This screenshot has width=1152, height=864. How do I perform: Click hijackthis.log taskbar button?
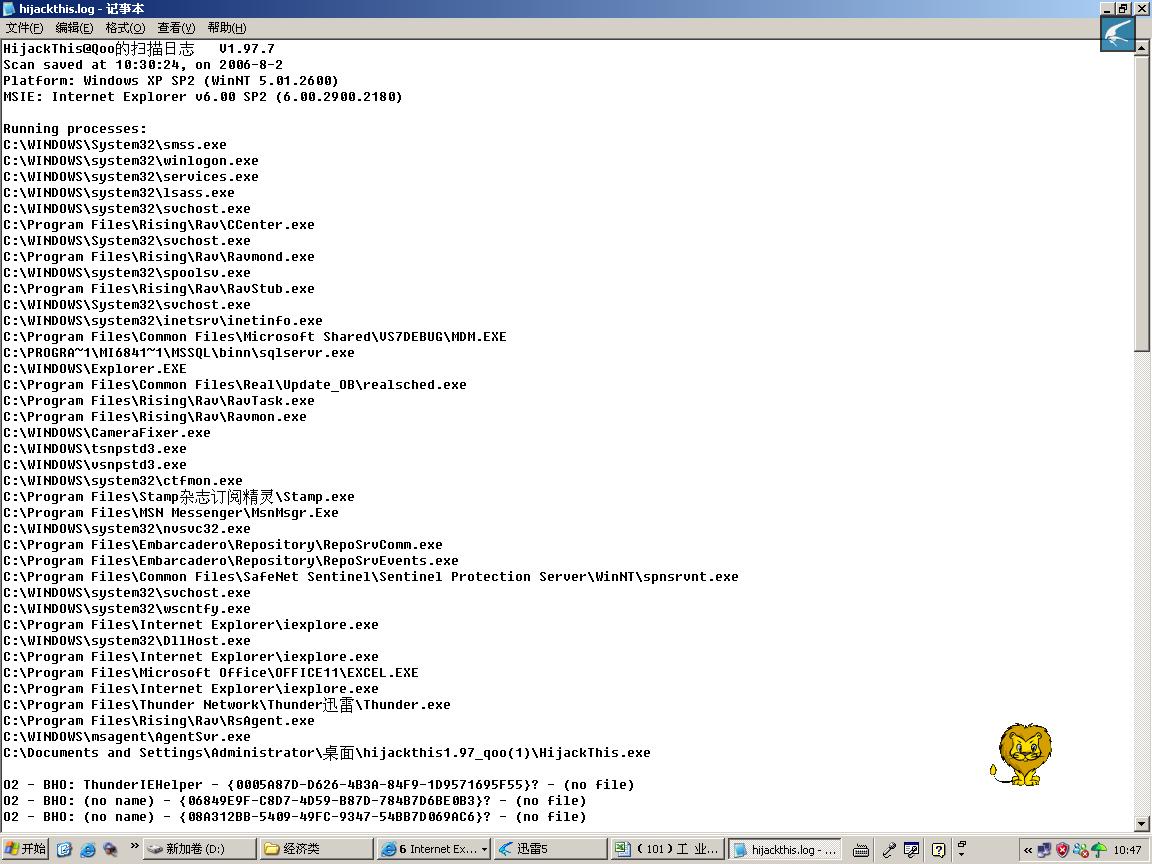click(785, 849)
